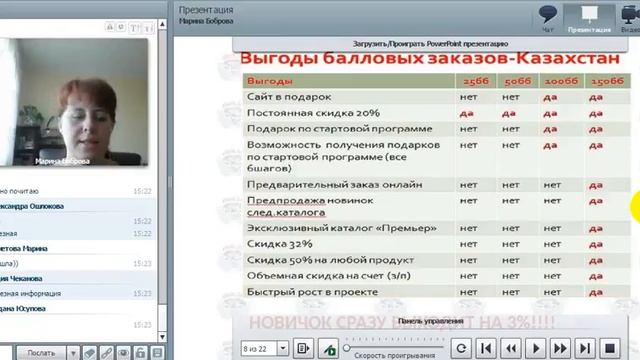Click the green annotation icon in control panel
This screenshot has width=640, height=360.
click(x=329, y=349)
